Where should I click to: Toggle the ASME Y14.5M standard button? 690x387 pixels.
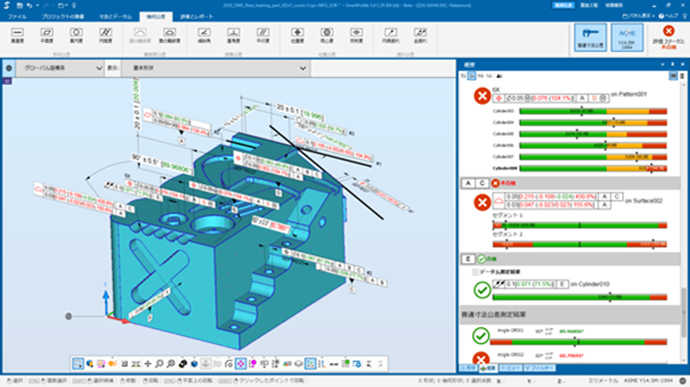pyautogui.click(x=627, y=38)
